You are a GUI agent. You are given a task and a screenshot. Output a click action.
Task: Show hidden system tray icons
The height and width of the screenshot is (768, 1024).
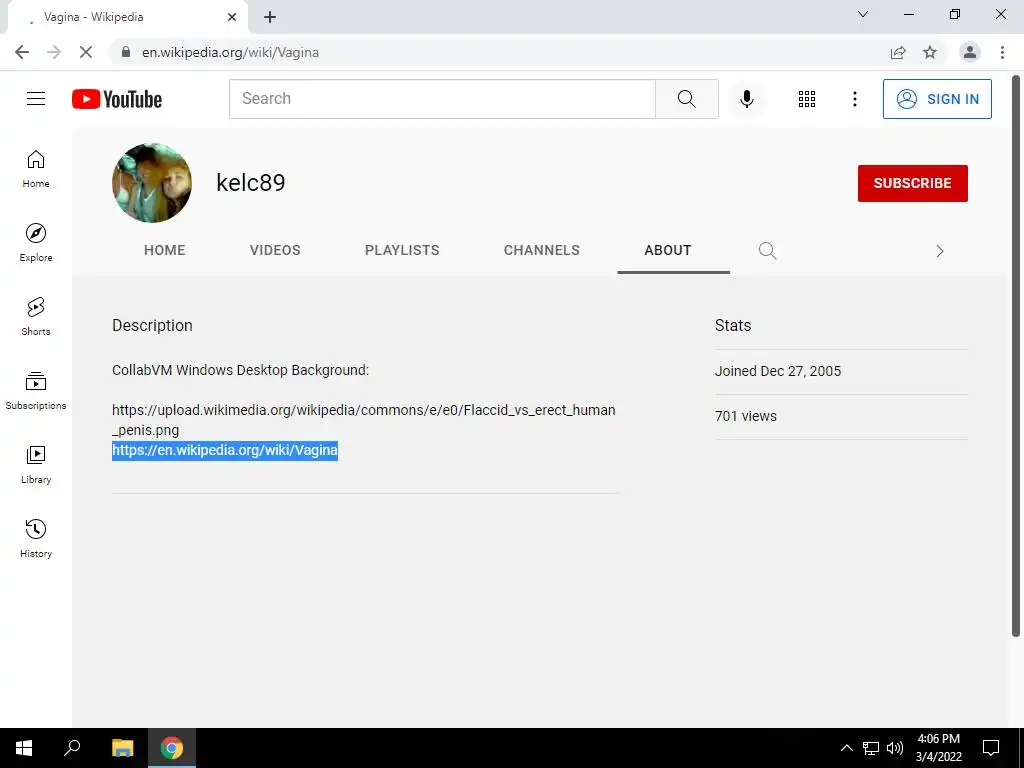point(846,748)
